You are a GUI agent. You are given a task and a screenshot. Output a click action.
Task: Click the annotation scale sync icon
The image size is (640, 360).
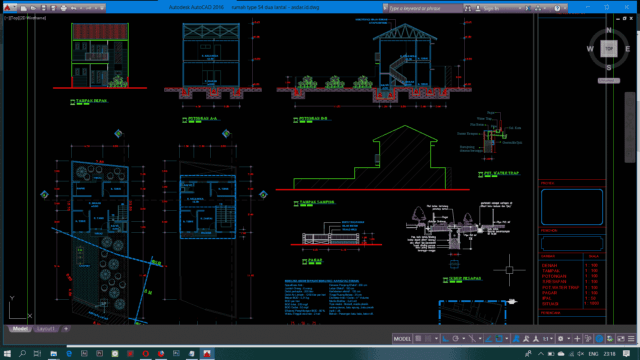coord(536,339)
